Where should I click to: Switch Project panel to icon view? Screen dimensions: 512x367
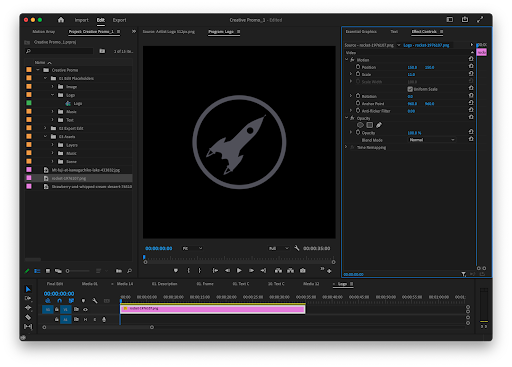(48, 271)
